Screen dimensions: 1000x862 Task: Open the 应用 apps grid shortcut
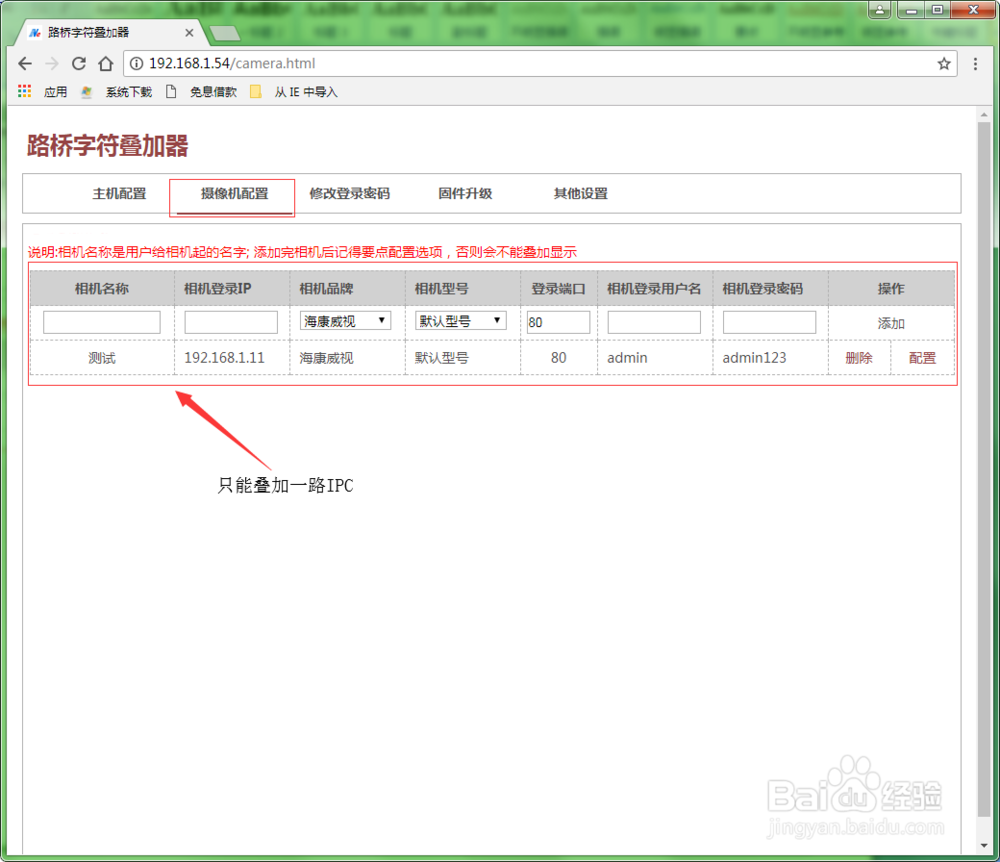43,92
